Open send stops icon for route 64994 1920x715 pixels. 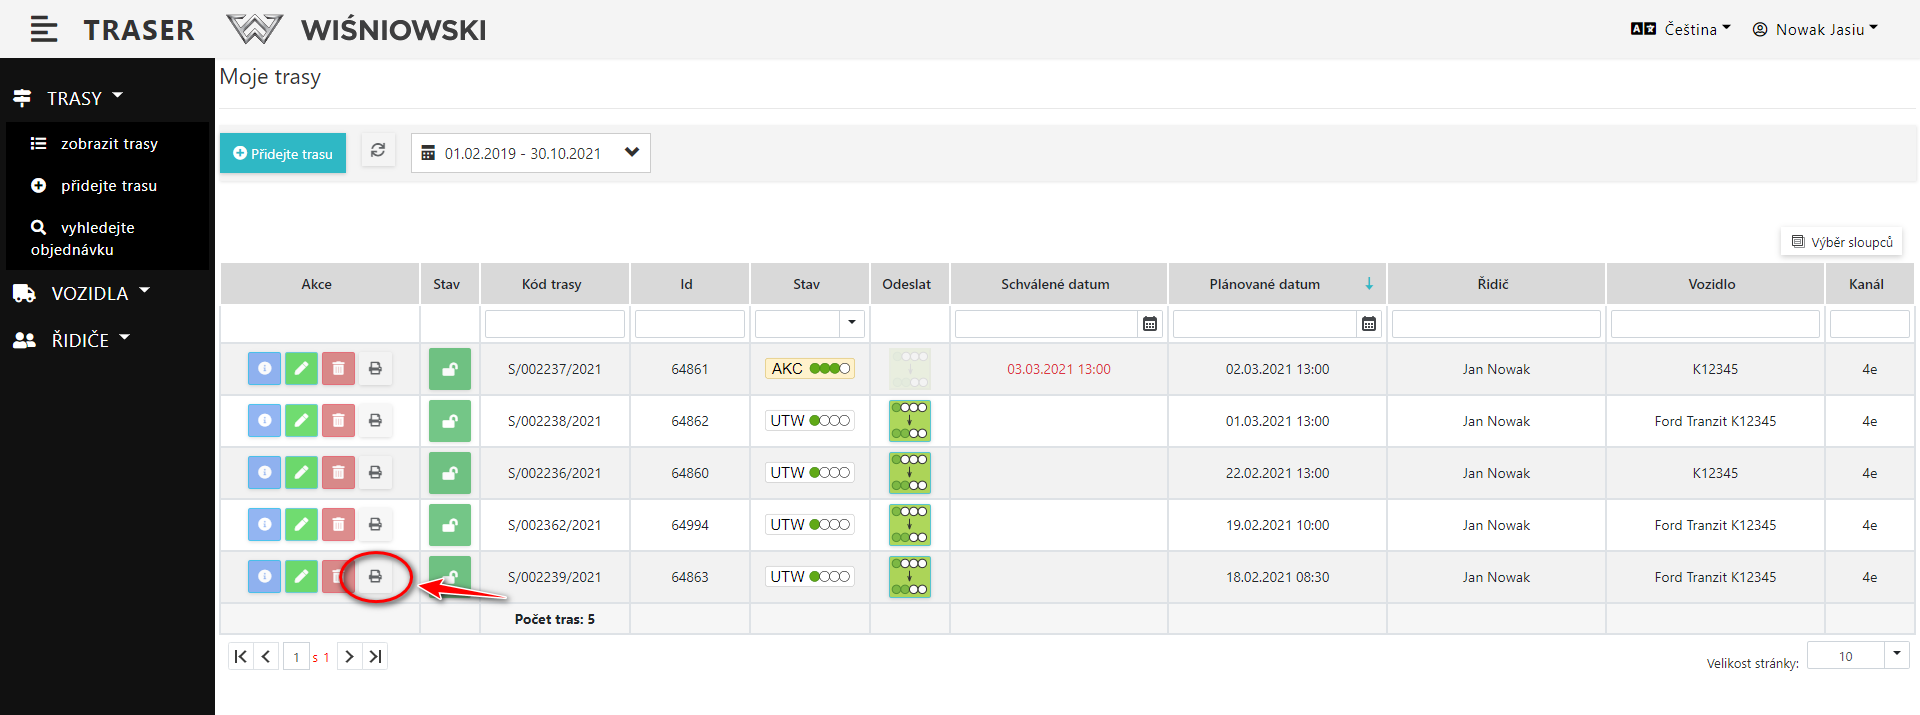(909, 525)
